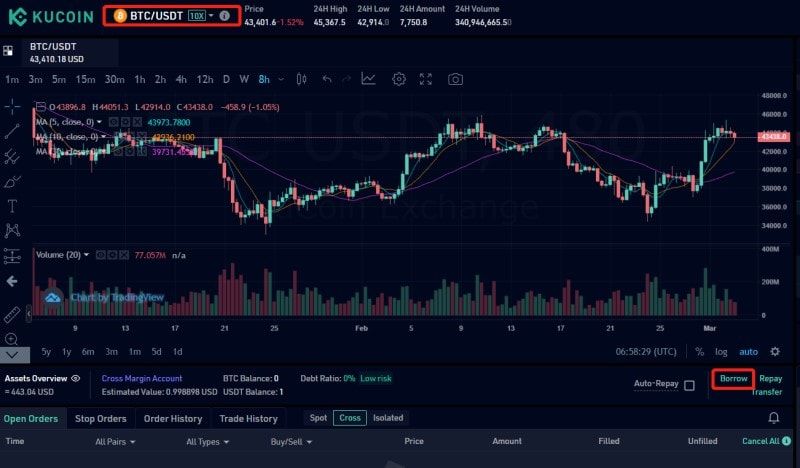Take a chart snapshot with camera icon

point(455,79)
